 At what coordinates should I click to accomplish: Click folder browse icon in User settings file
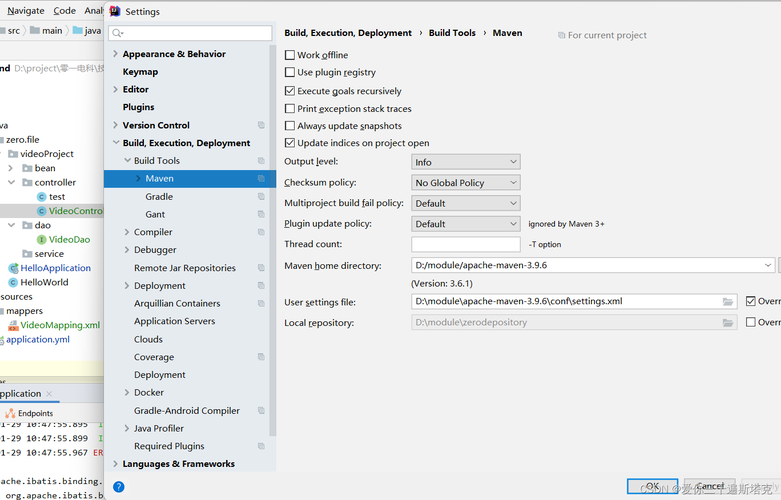729,301
